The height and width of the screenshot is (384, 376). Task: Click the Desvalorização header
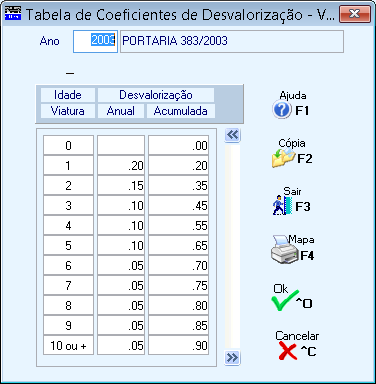156,95
